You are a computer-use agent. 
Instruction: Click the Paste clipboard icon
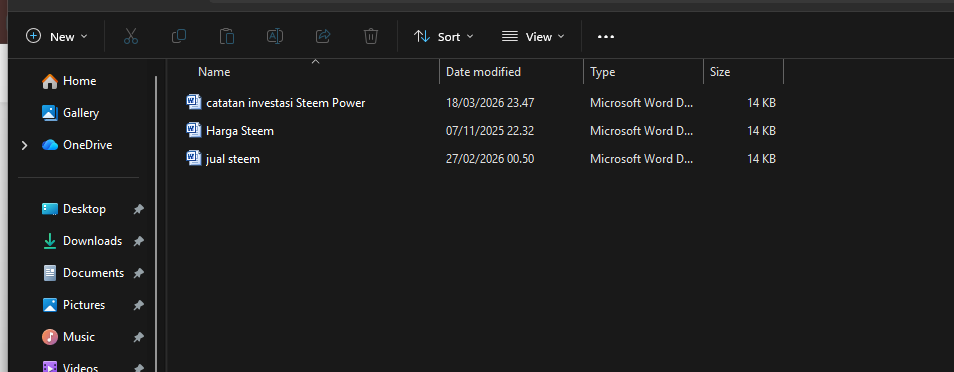tap(227, 37)
